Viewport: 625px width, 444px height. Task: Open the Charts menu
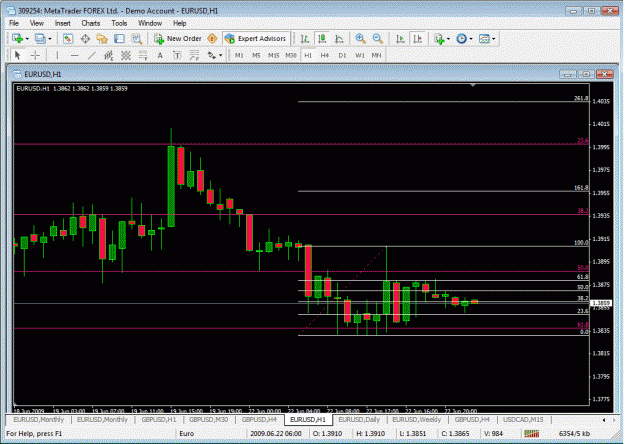(x=91, y=23)
